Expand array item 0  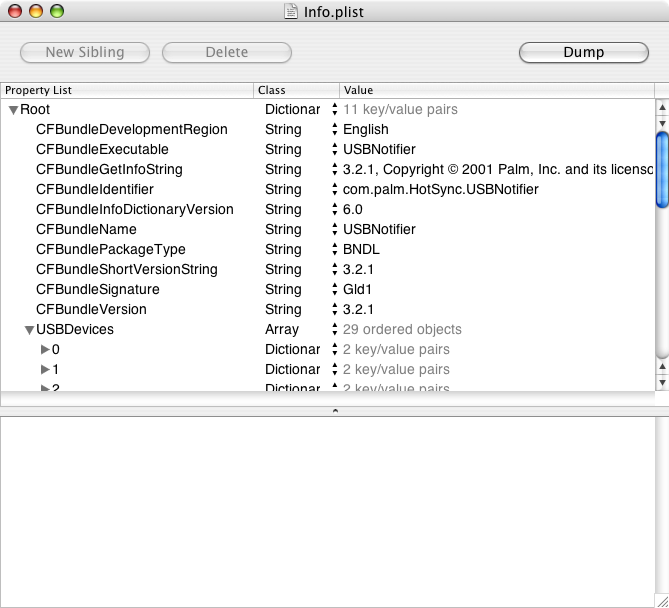pyautogui.click(x=45, y=349)
